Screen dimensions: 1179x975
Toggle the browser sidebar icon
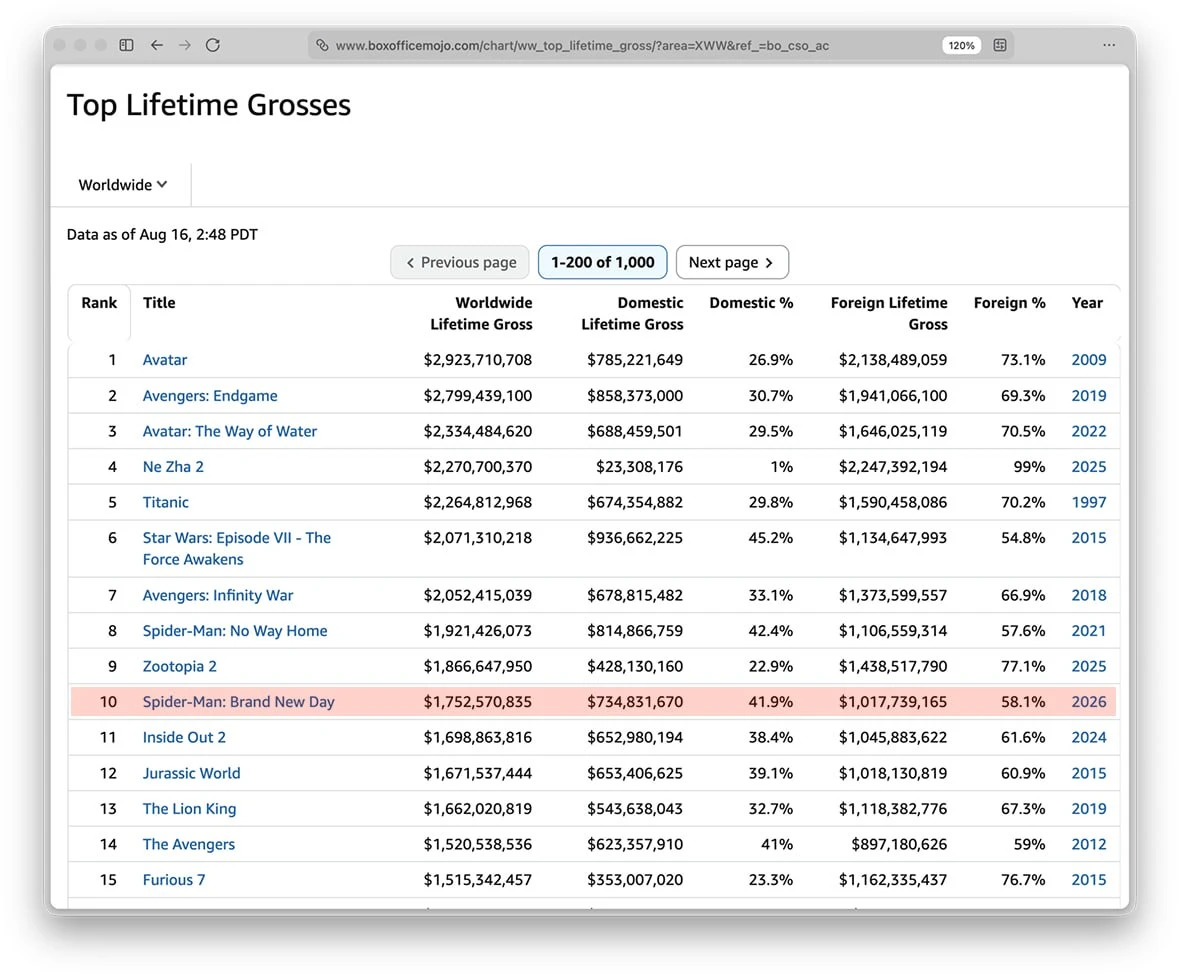(x=126, y=45)
